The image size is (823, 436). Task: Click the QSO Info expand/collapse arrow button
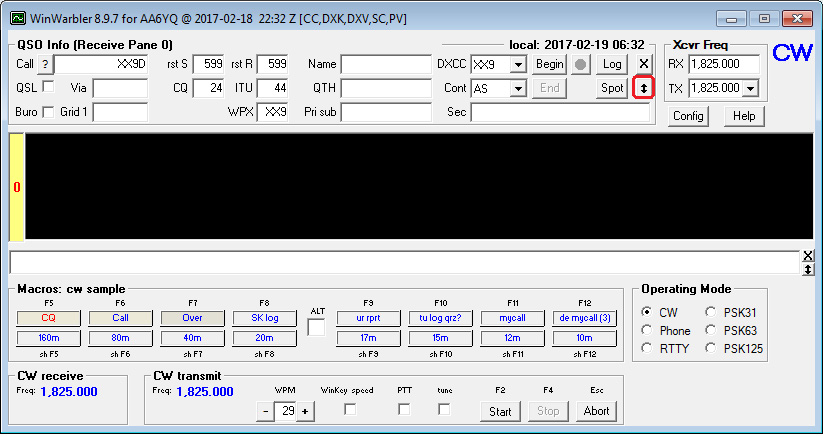click(x=644, y=88)
